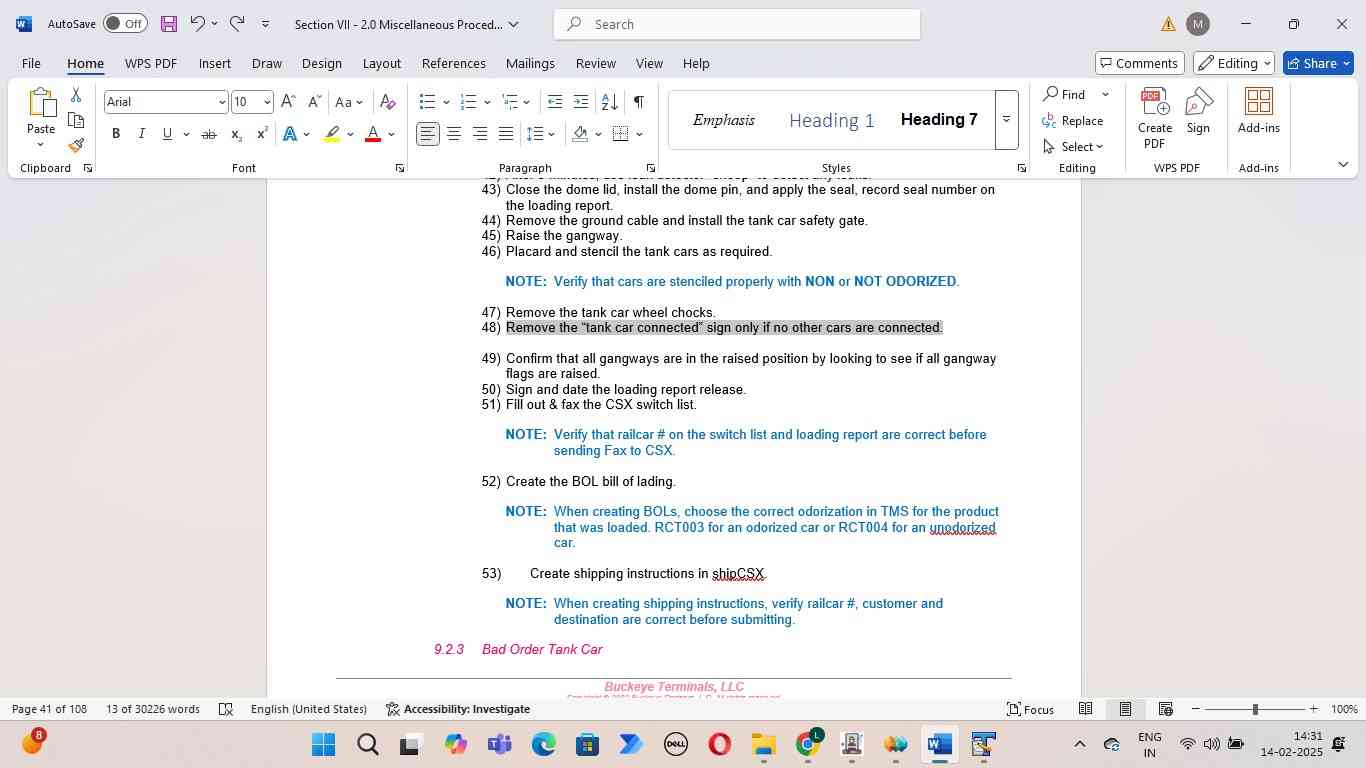1366x768 pixels.
Task: Toggle show paragraph marks
Action: tap(638, 102)
